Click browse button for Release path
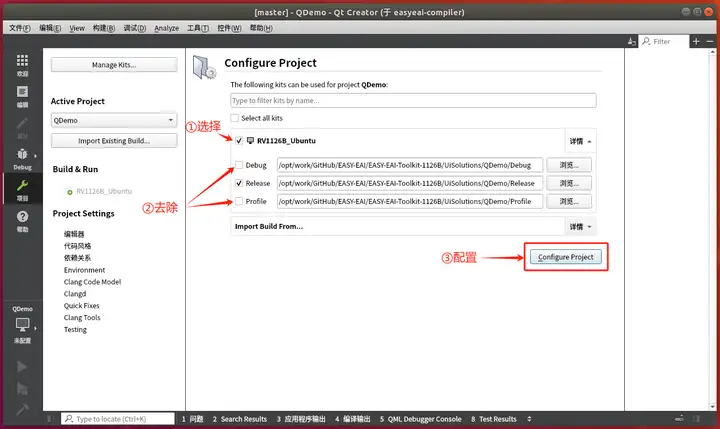The width and height of the screenshot is (720, 429). click(x=569, y=183)
